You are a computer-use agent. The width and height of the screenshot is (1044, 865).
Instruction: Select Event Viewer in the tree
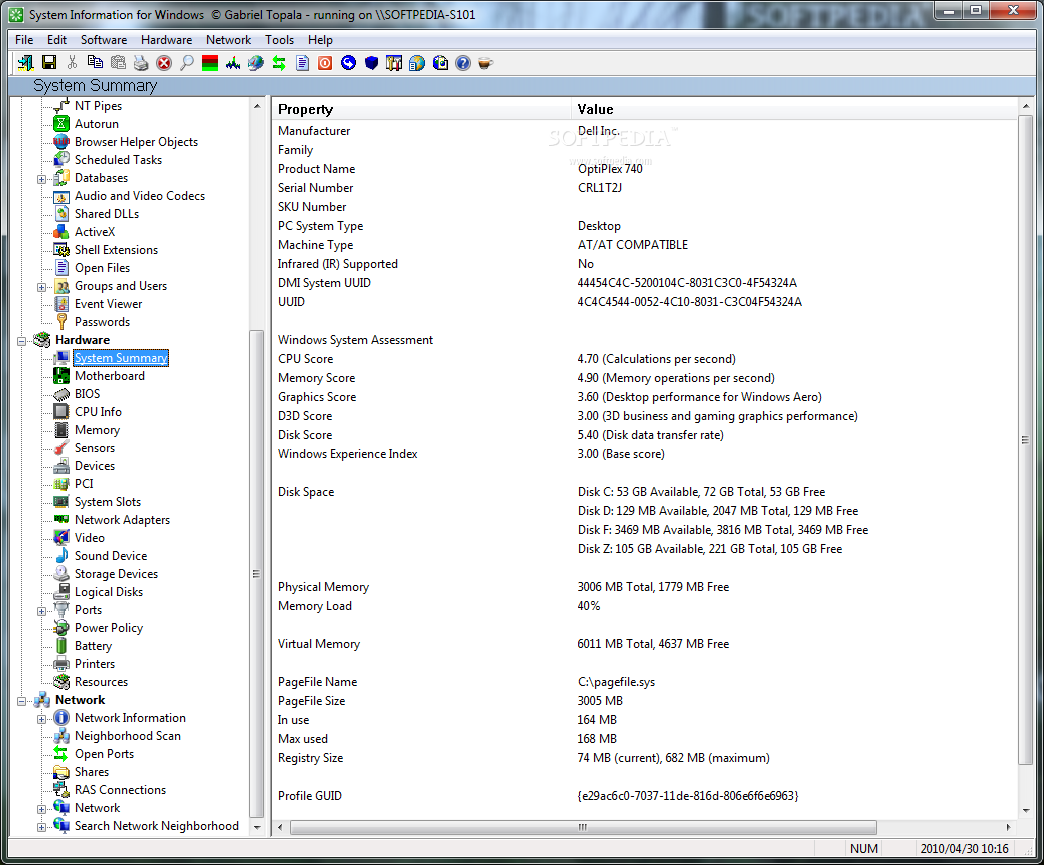pyautogui.click(x=108, y=304)
